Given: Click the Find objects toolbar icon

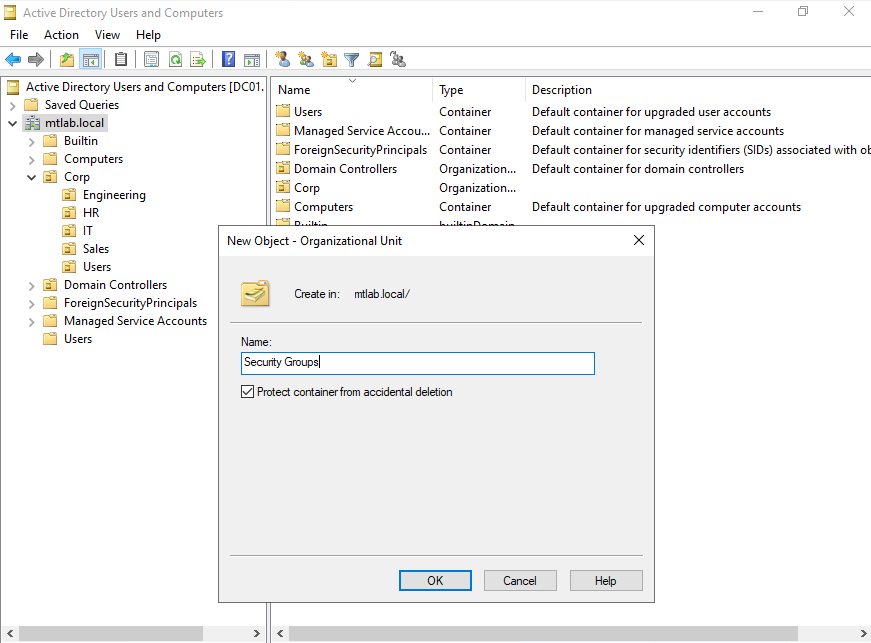Looking at the screenshot, I should (375, 59).
